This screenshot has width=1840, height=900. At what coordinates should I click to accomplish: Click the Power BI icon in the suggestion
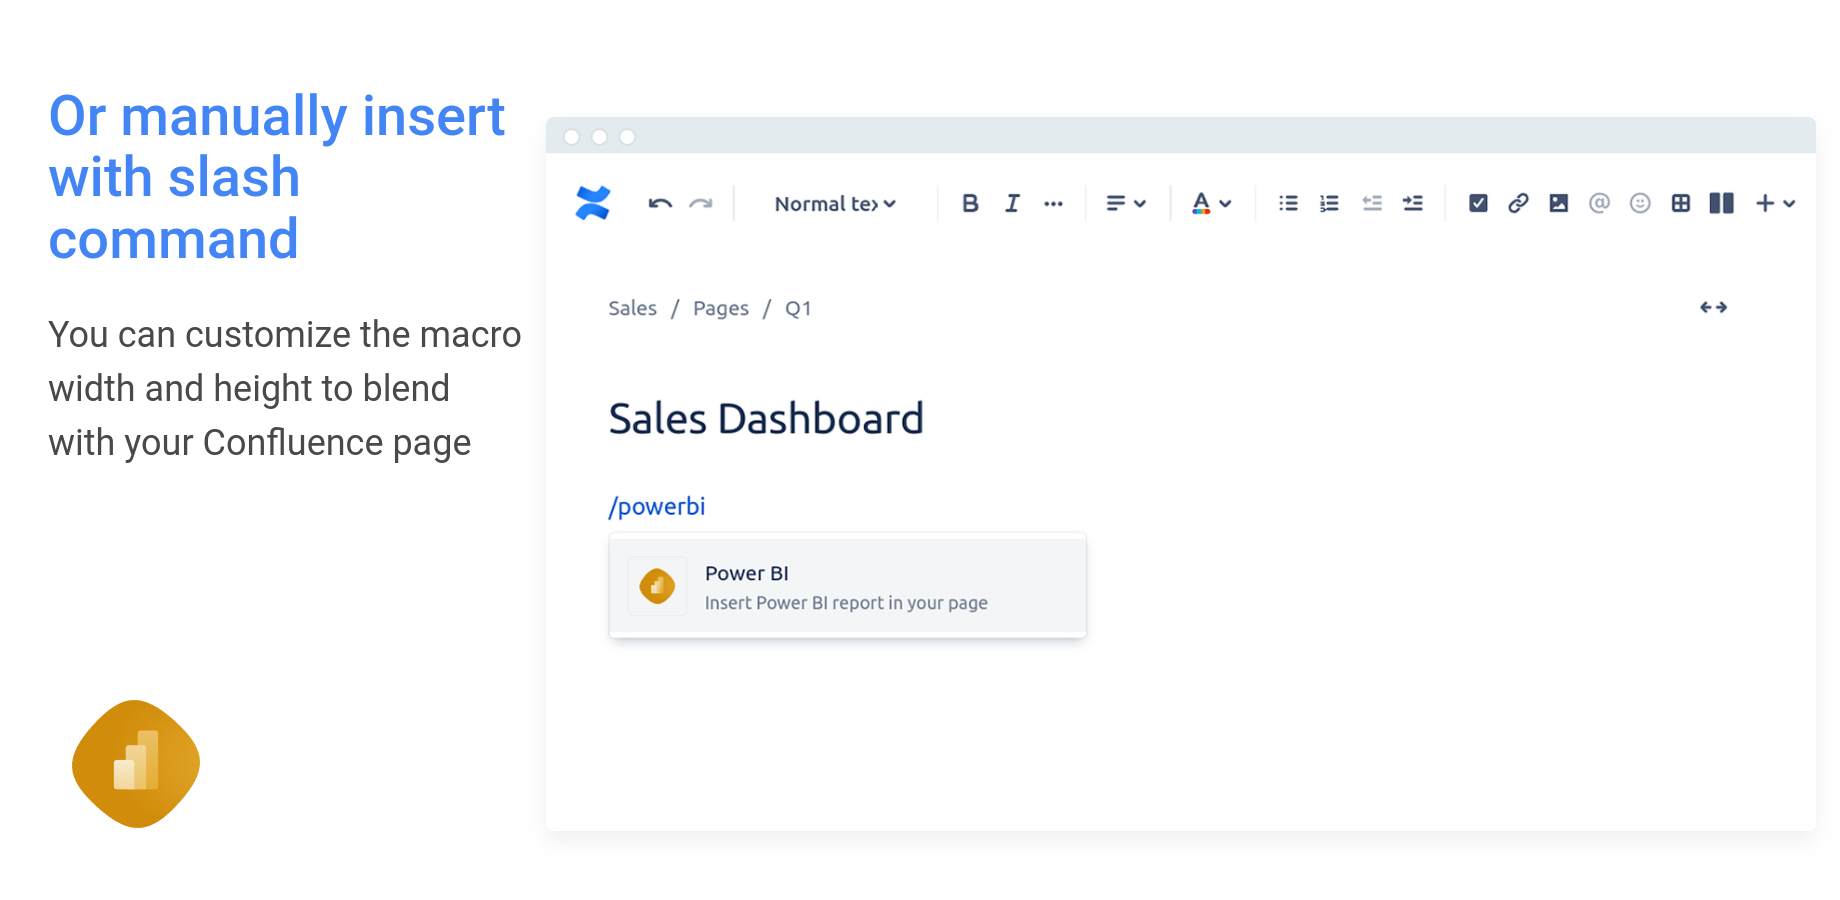[x=657, y=586]
